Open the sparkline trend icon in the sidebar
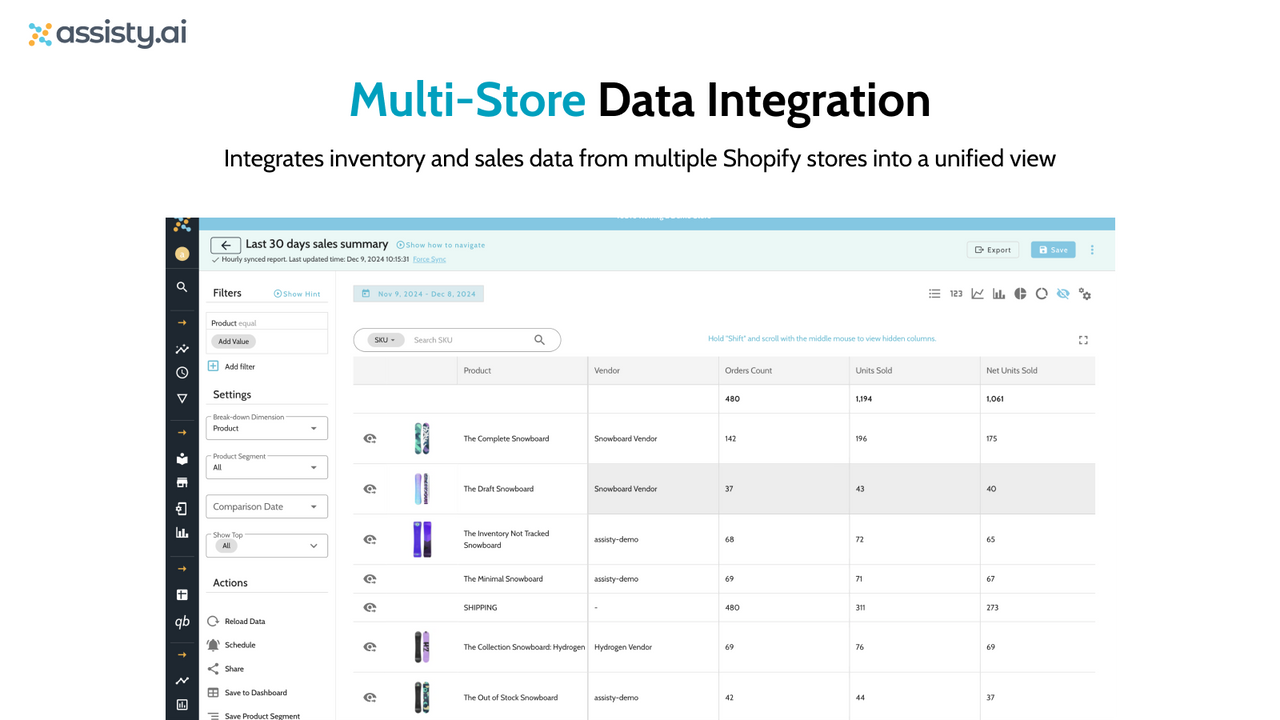The image size is (1280, 720). (182, 349)
